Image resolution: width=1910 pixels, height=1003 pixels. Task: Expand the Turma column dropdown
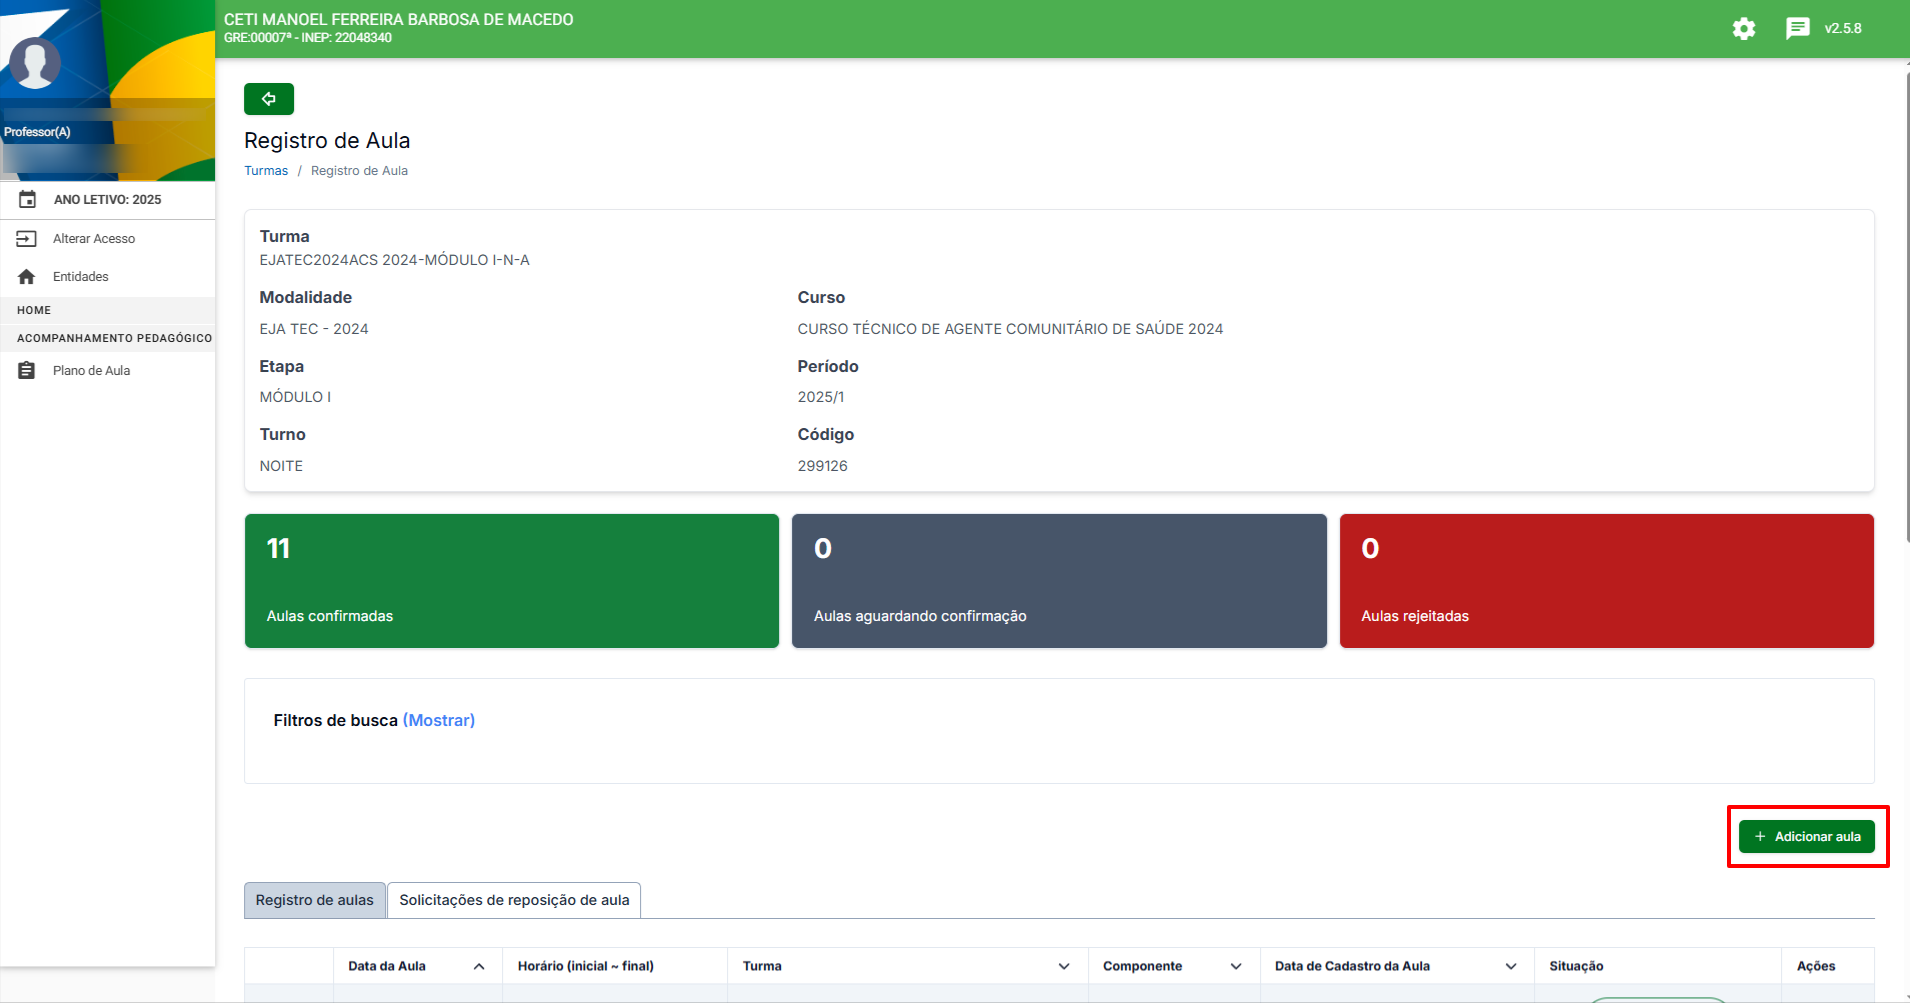tap(1063, 966)
